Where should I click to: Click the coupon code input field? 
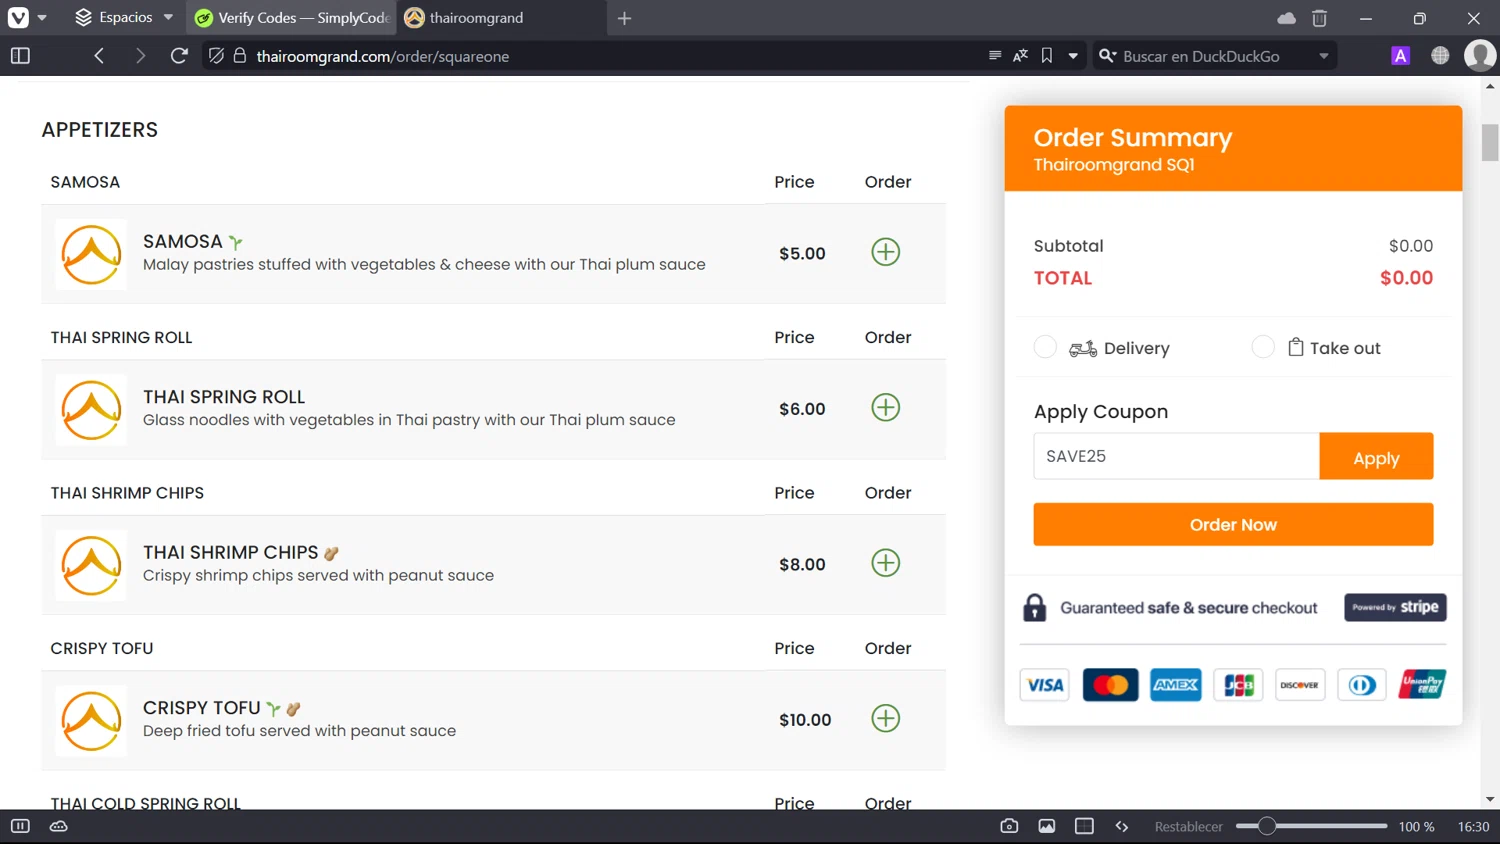click(1176, 456)
